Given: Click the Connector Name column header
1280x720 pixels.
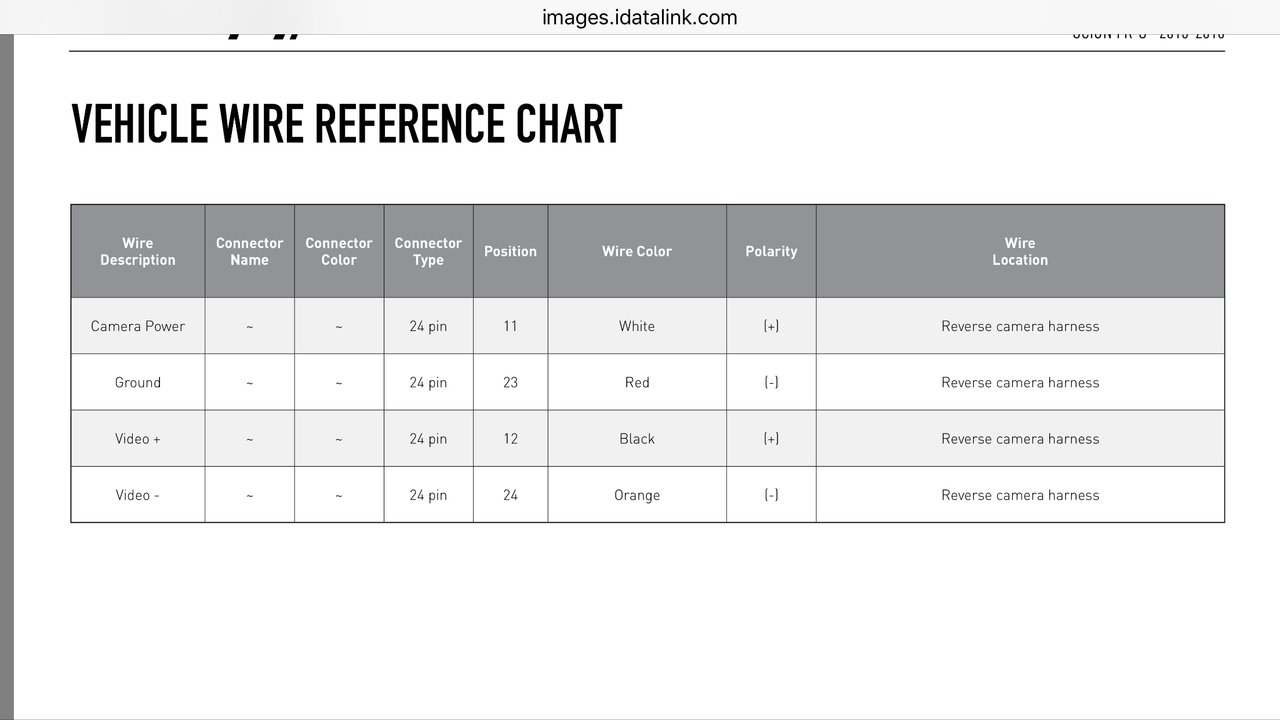Looking at the screenshot, I should pos(250,251).
